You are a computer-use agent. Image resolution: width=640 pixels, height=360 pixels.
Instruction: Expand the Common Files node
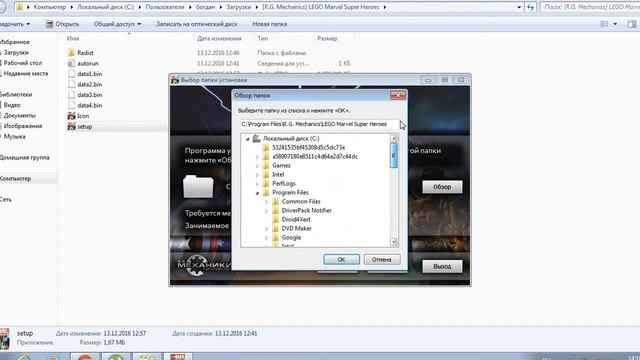(x=267, y=202)
